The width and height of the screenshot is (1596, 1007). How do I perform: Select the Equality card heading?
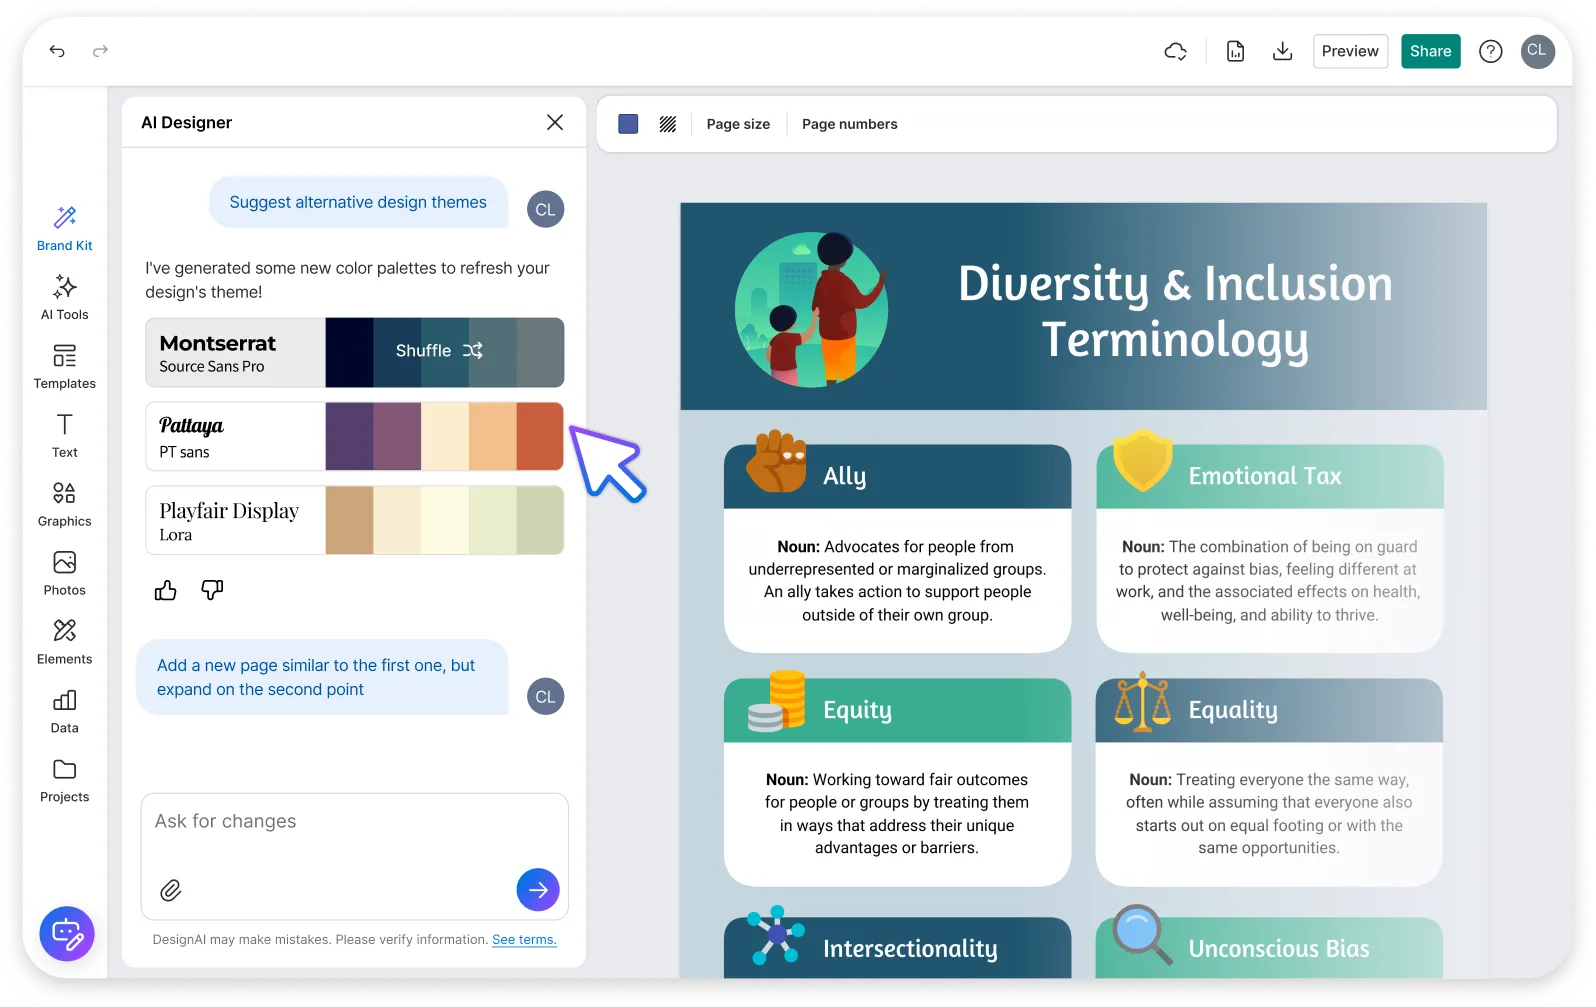point(1233,710)
